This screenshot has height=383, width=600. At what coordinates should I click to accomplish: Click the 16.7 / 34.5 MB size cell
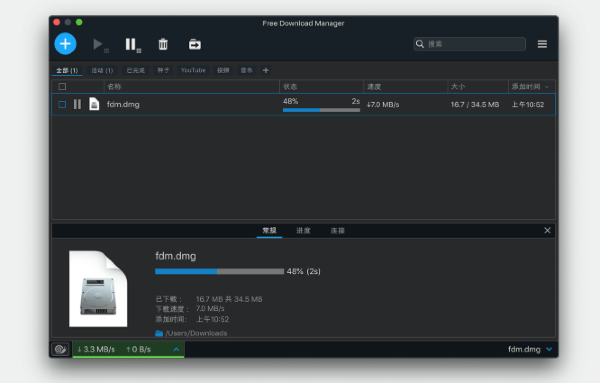pos(475,104)
